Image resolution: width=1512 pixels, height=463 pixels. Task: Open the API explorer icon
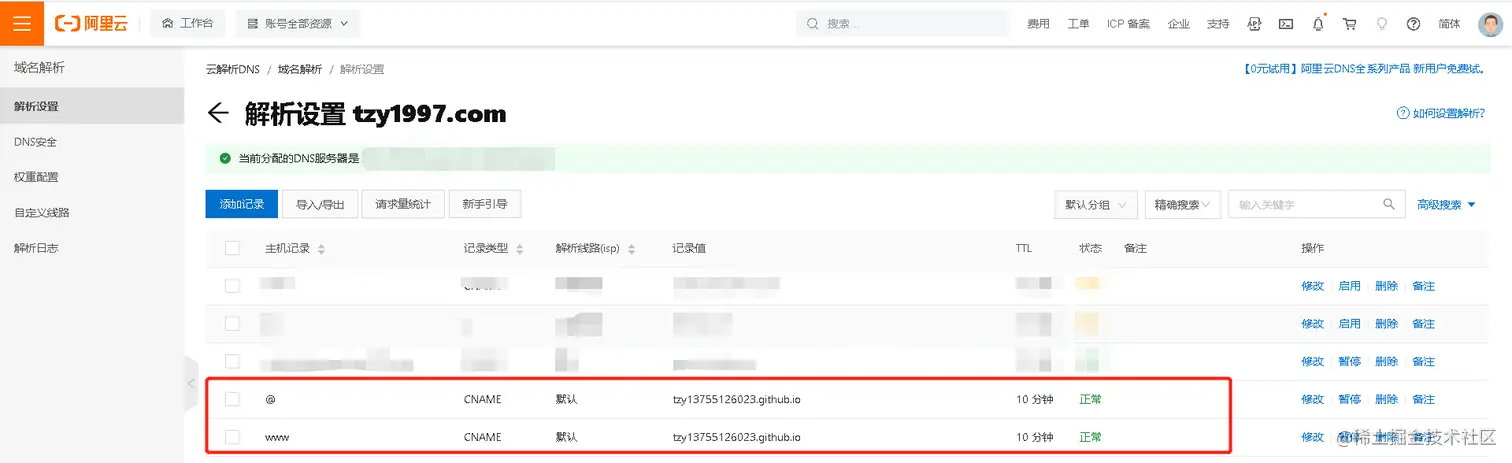click(1254, 23)
